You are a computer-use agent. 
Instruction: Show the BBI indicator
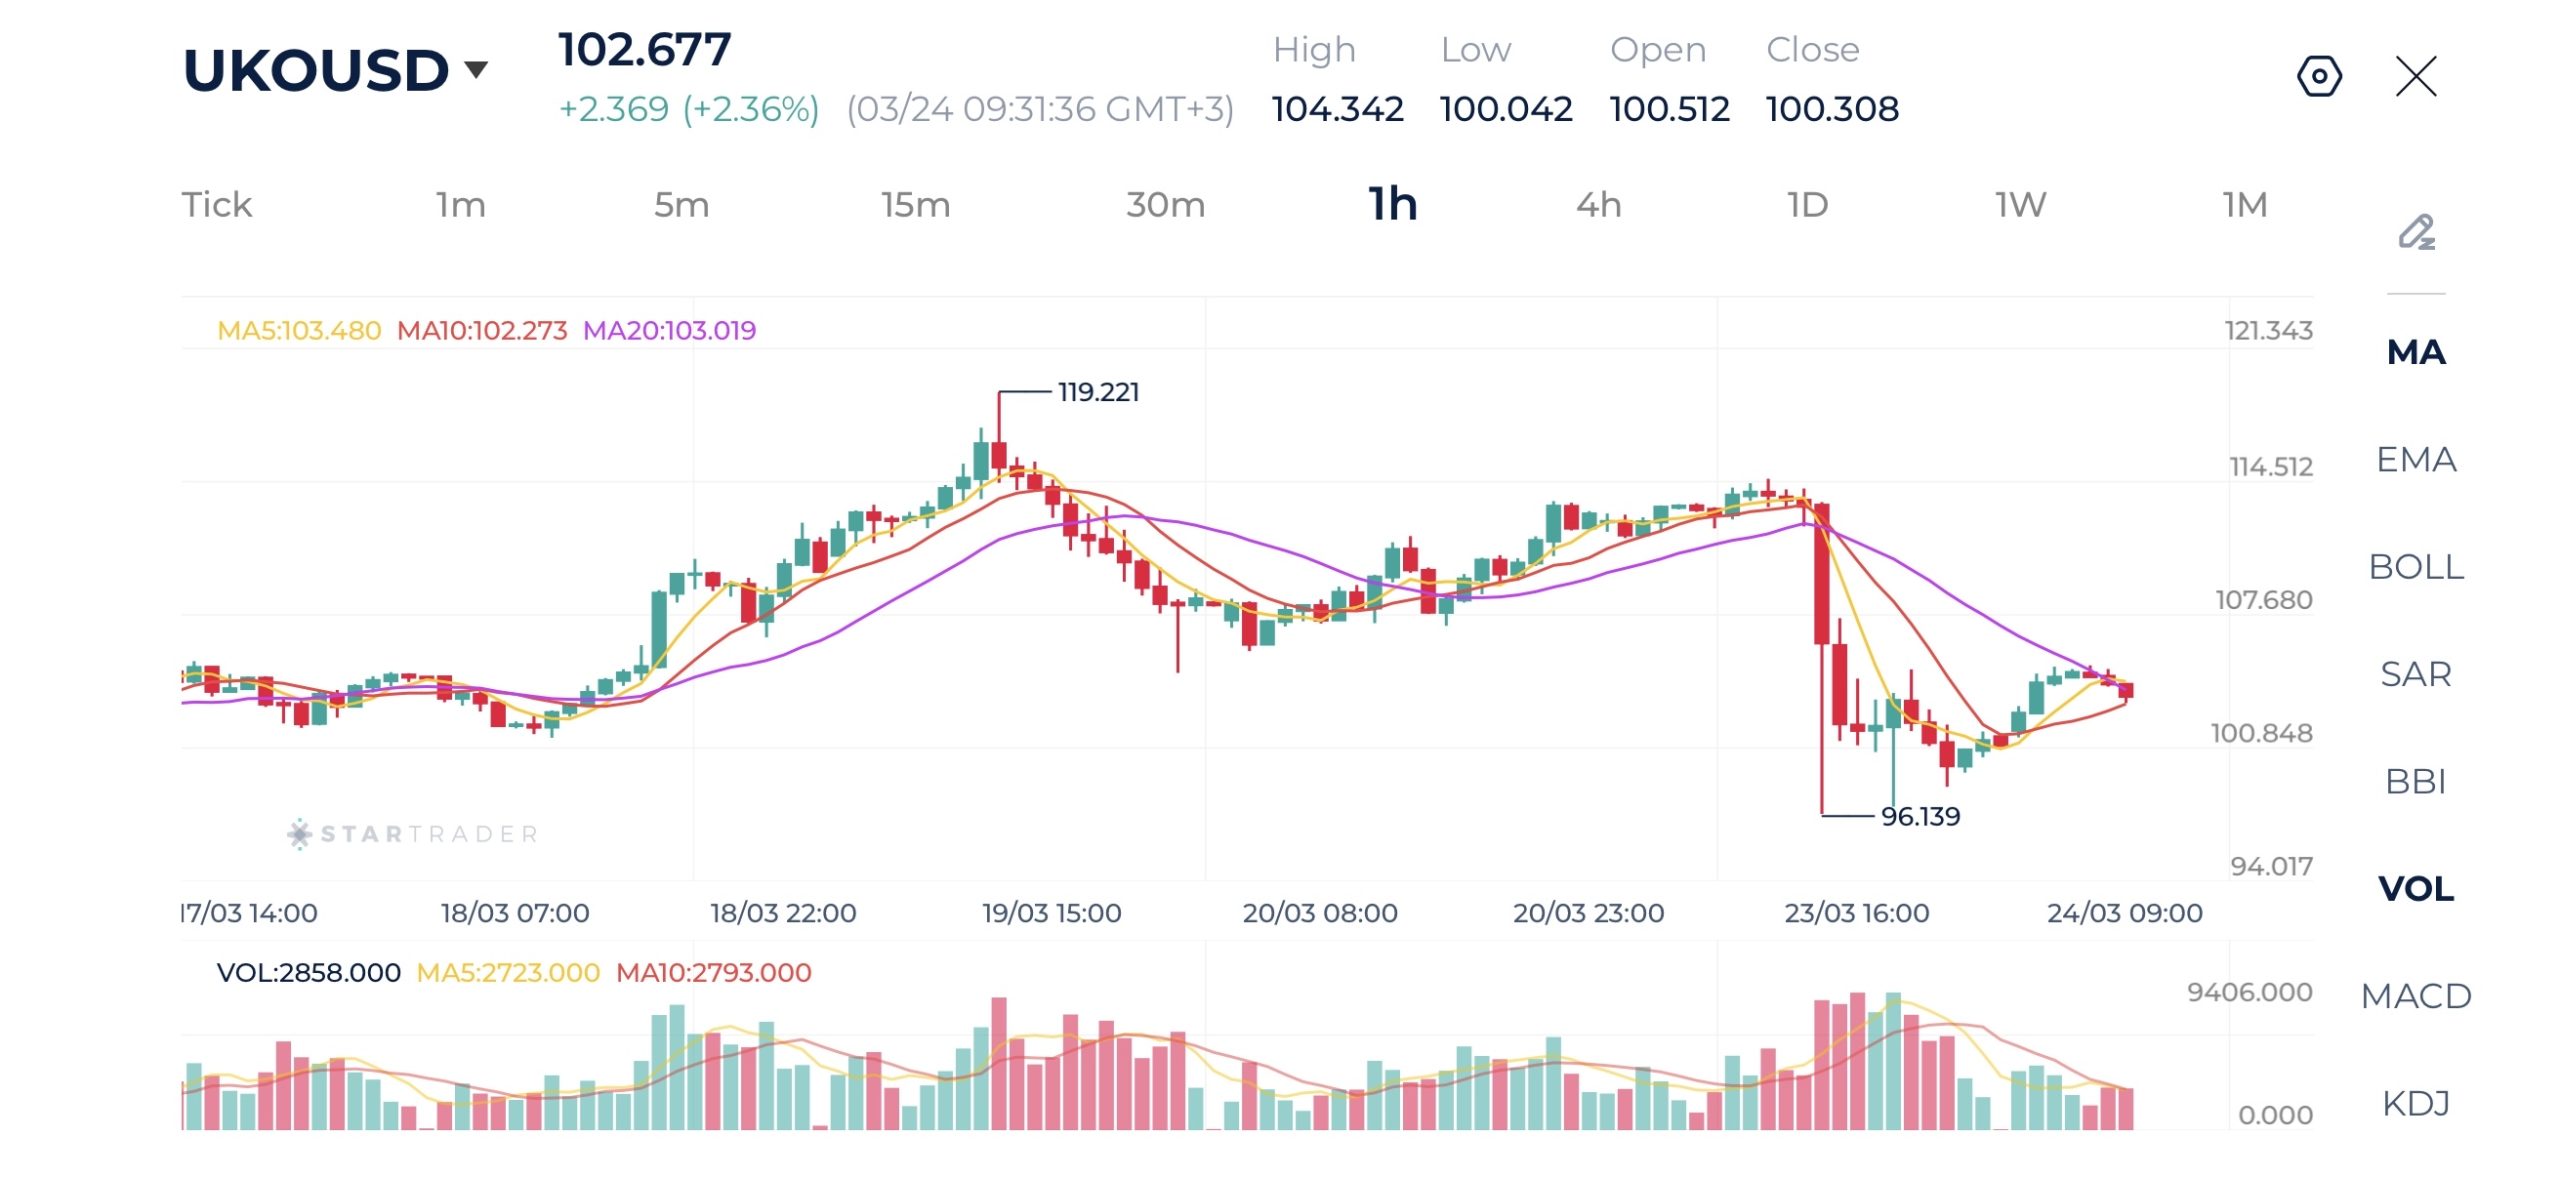click(2415, 781)
